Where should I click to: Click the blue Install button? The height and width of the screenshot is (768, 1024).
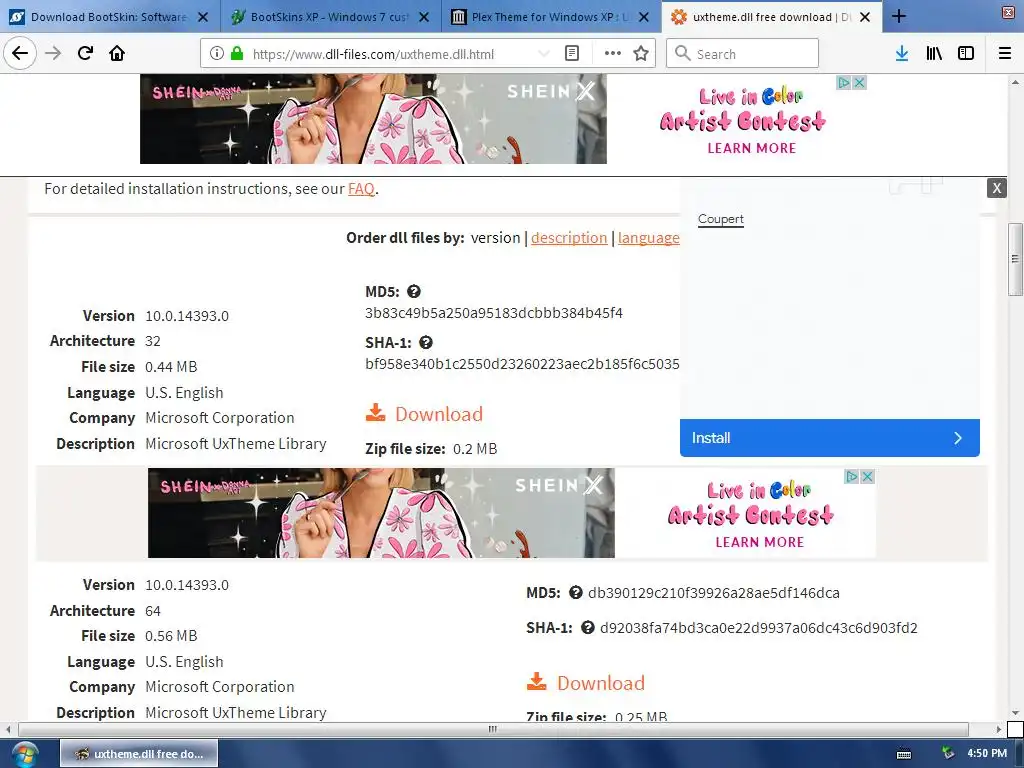[x=829, y=438]
